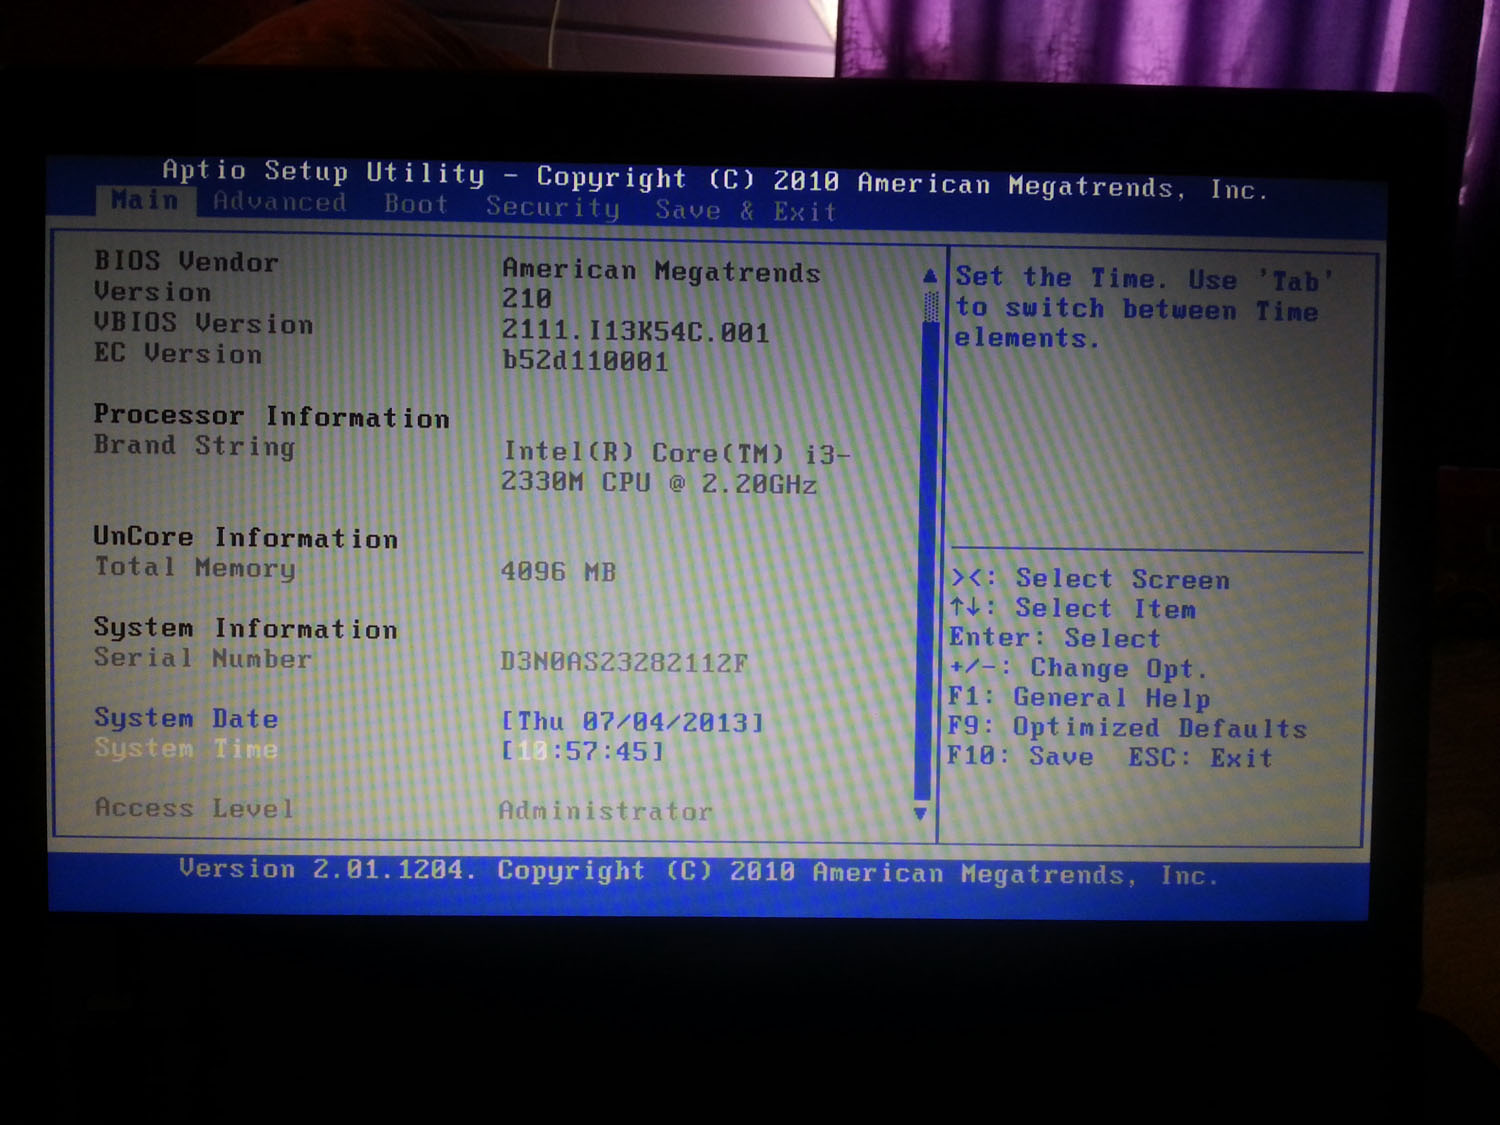Click the scrollbar up arrow
Screen dimensions: 1500x1125
929,275
